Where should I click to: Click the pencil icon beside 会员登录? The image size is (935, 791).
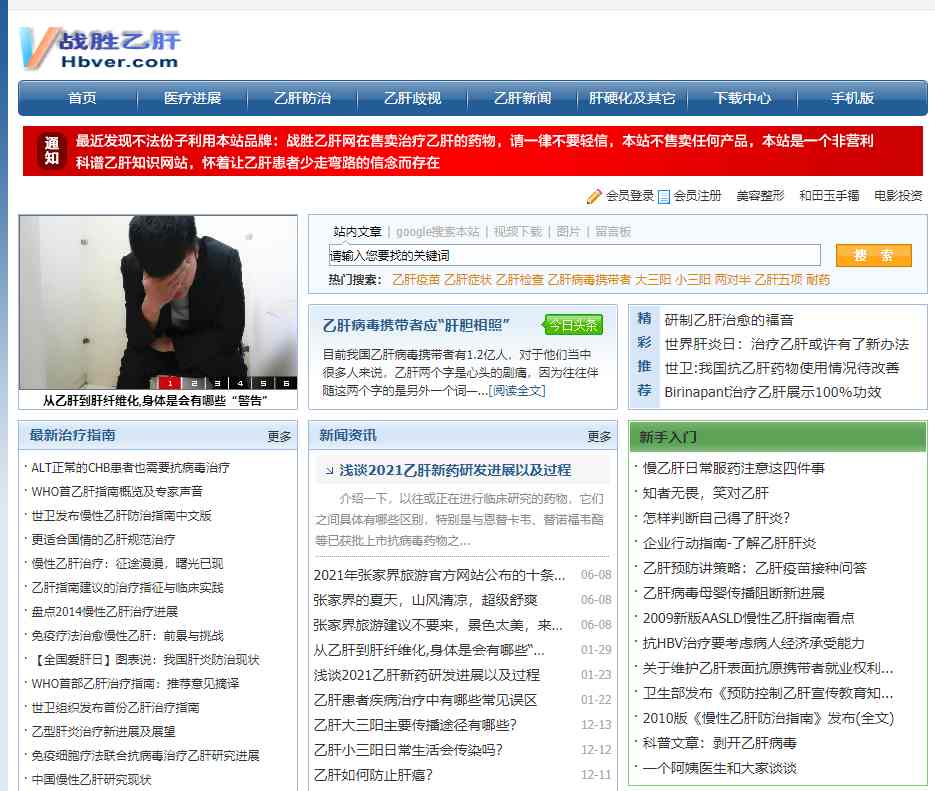594,196
